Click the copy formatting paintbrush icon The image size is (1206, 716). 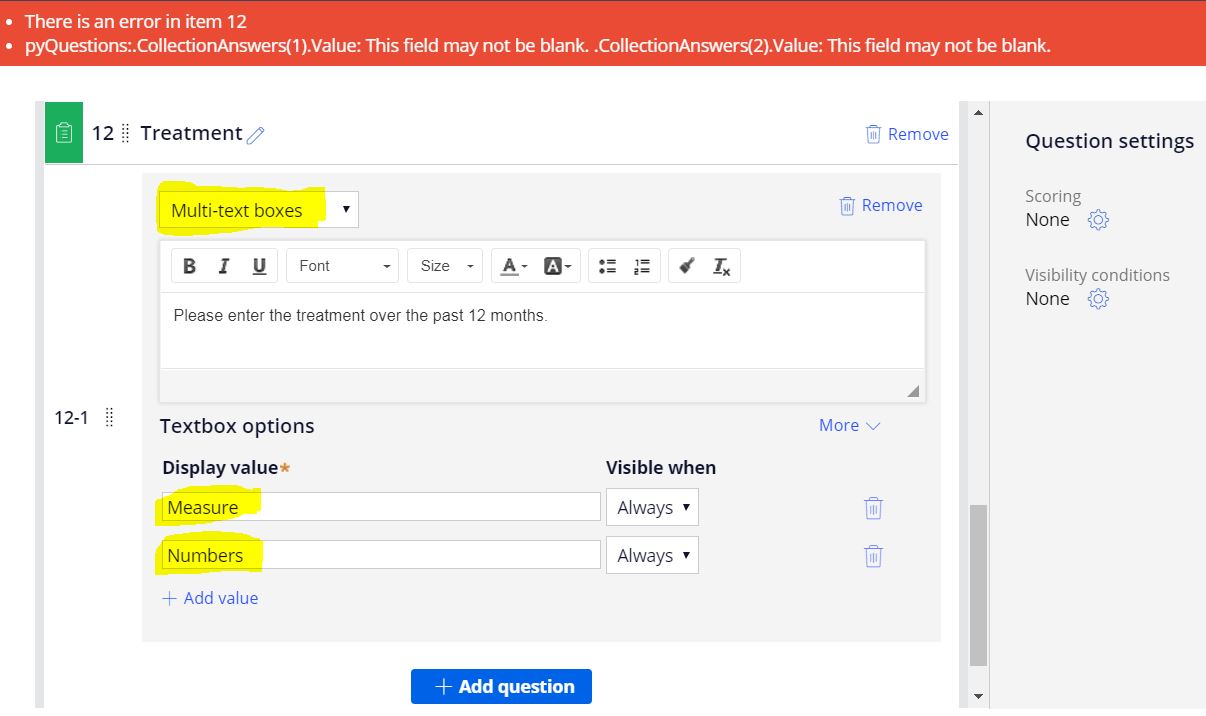tap(687, 266)
